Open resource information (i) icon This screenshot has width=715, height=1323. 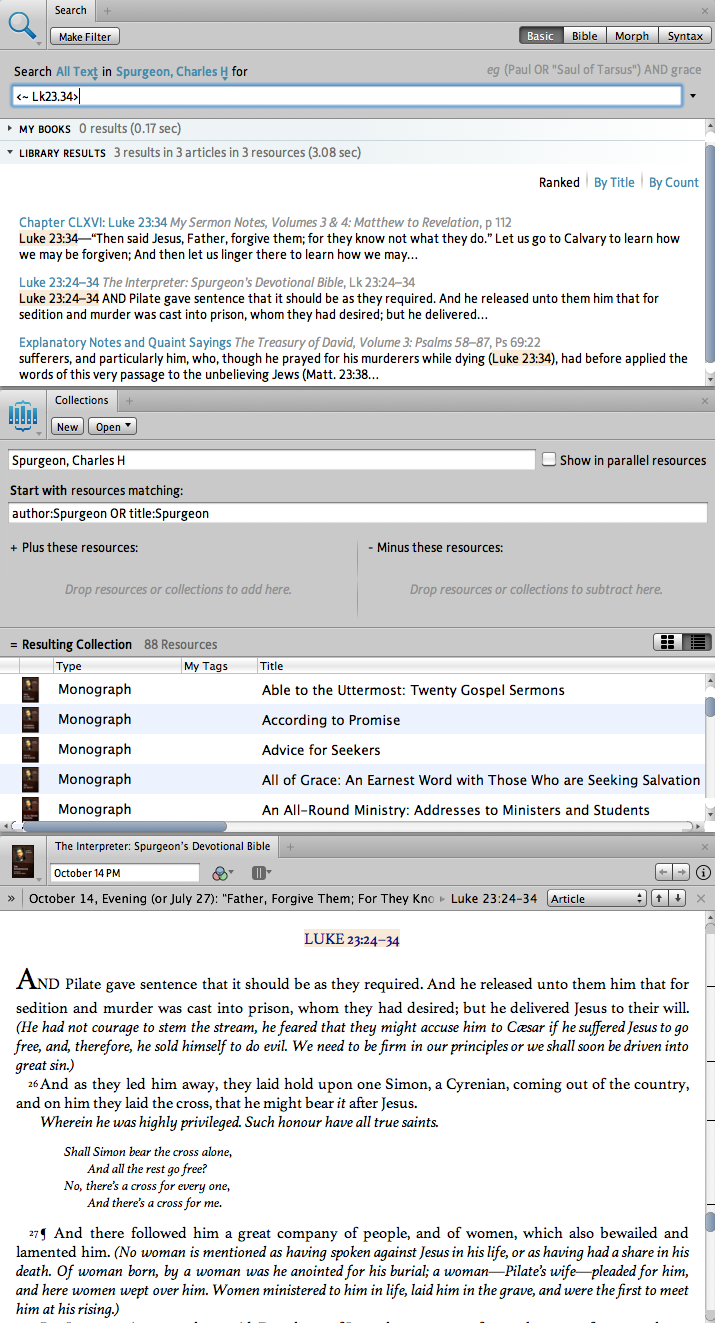[x=703, y=873]
